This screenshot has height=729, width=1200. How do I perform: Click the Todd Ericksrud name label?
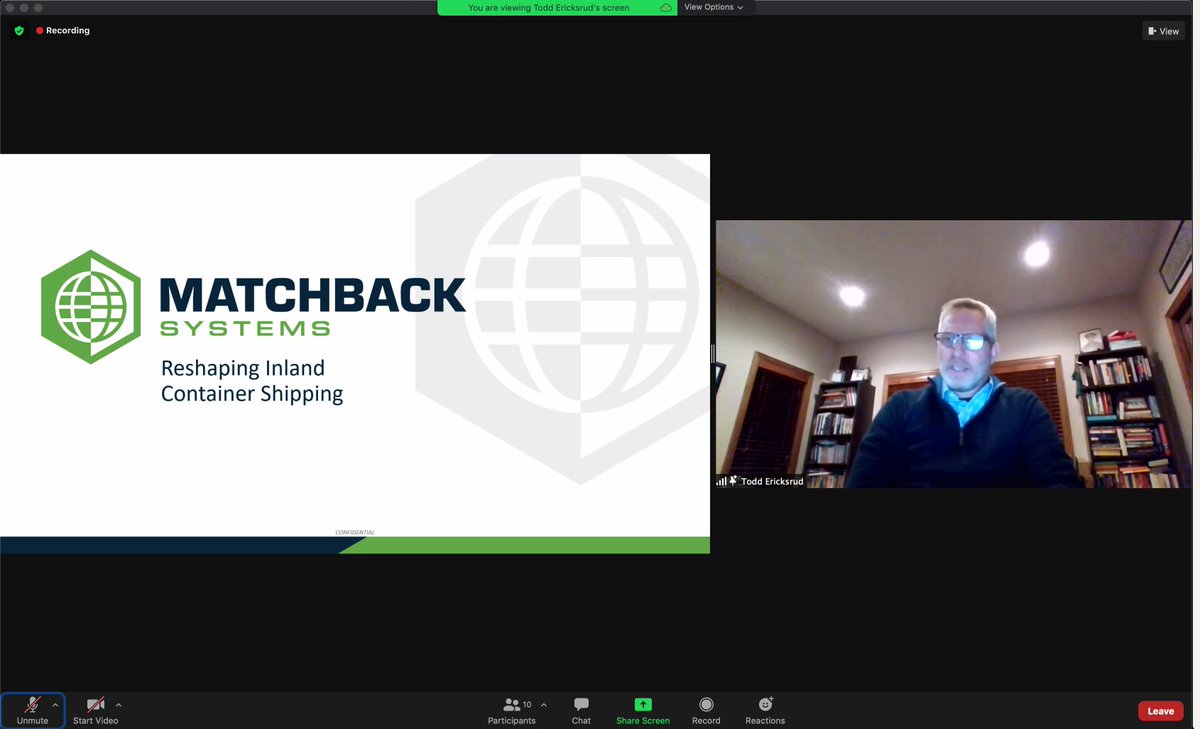click(772, 481)
